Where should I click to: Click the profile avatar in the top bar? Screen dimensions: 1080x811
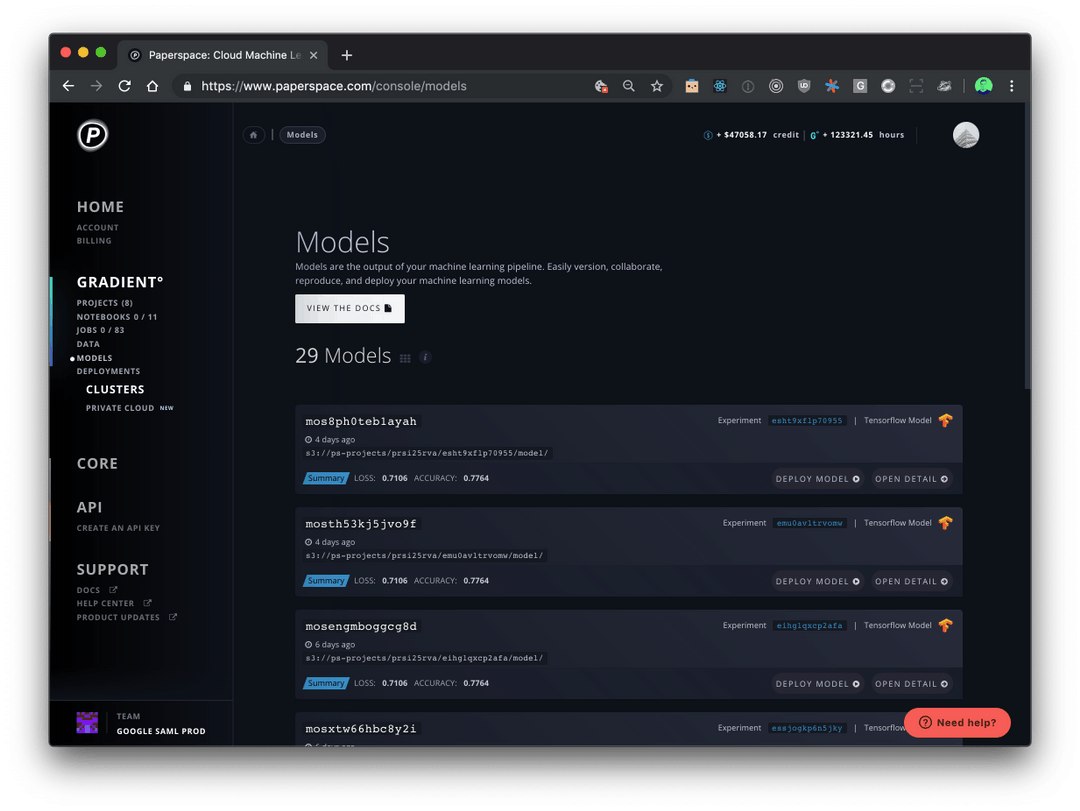click(965, 135)
